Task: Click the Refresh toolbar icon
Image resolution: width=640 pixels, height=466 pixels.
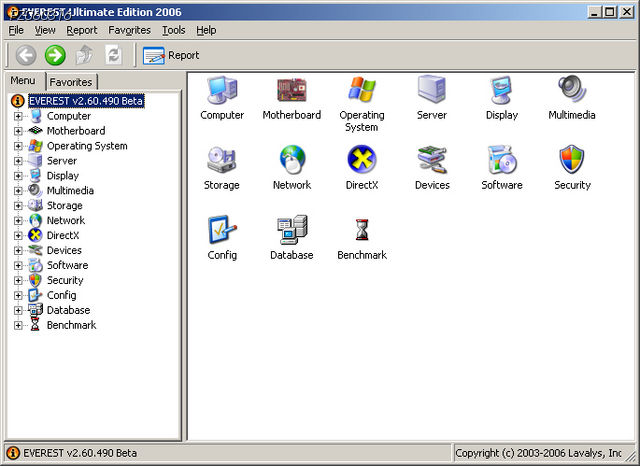Action: 113,55
